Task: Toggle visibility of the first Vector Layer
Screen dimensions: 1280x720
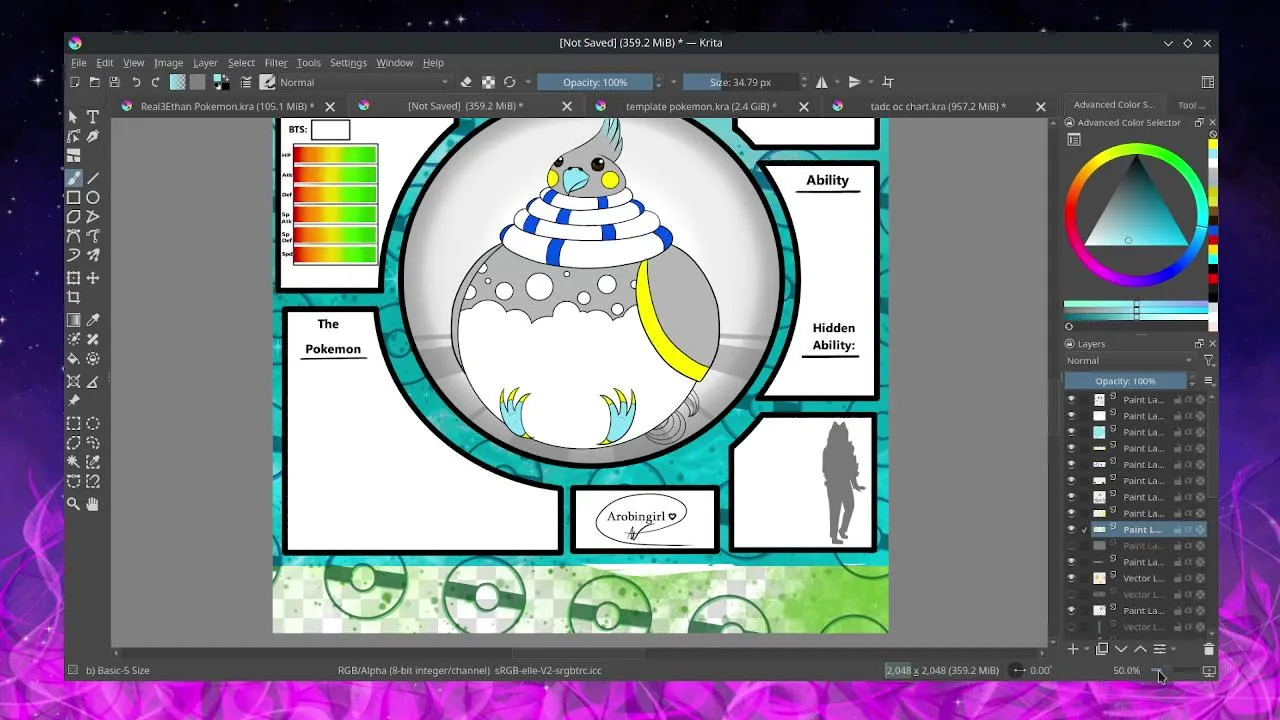Action: (x=1071, y=578)
